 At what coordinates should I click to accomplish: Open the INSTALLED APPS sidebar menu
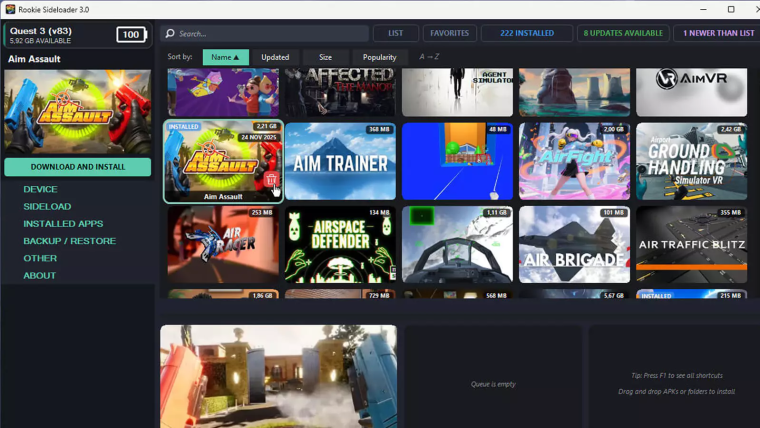[x=63, y=224]
